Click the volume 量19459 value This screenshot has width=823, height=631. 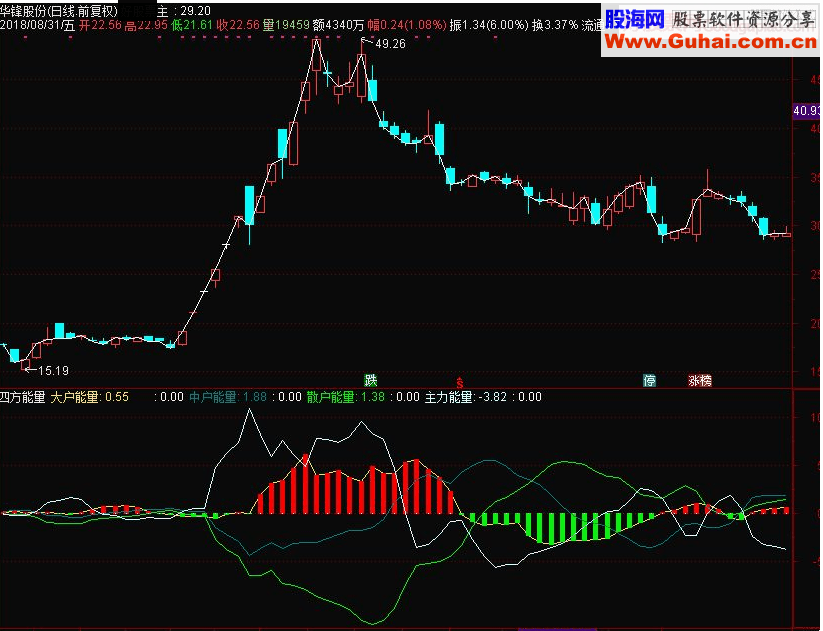coord(286,25)
